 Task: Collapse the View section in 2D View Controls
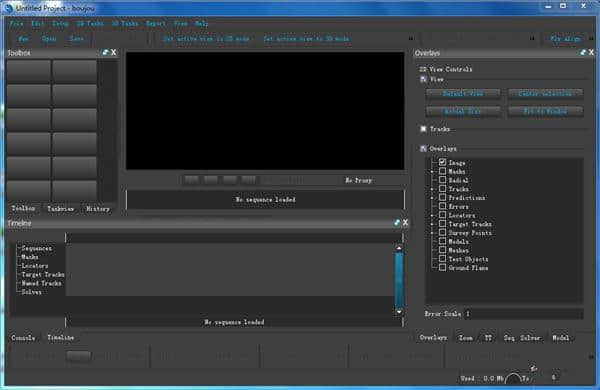click(423, 79)
